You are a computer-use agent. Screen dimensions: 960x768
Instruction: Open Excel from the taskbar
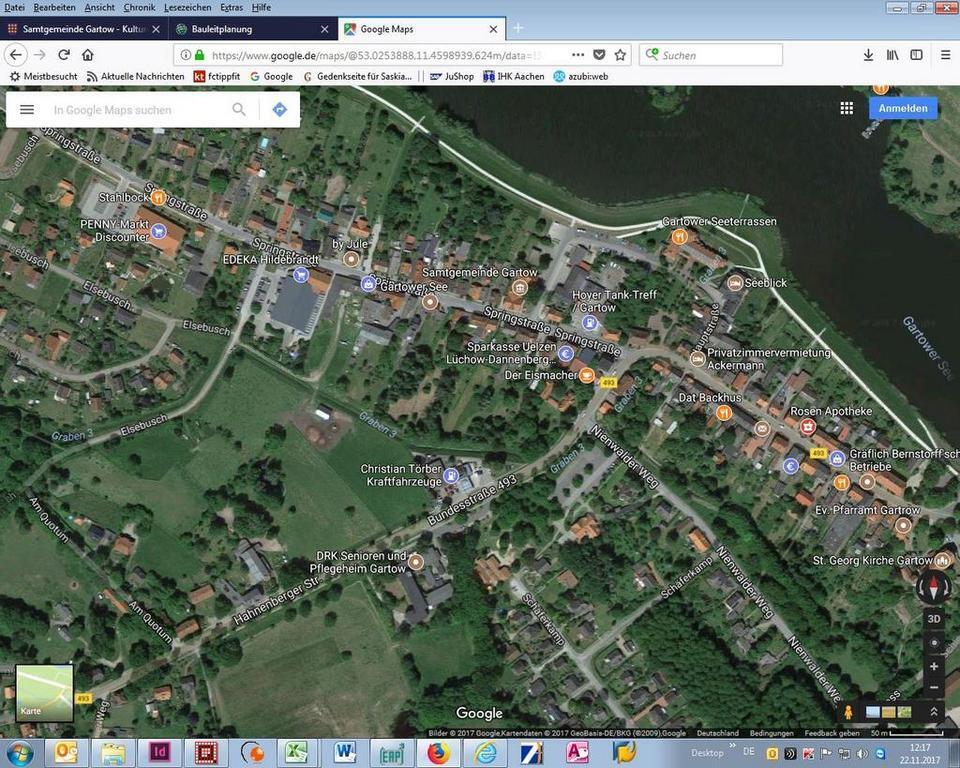(x=296, y=753)
